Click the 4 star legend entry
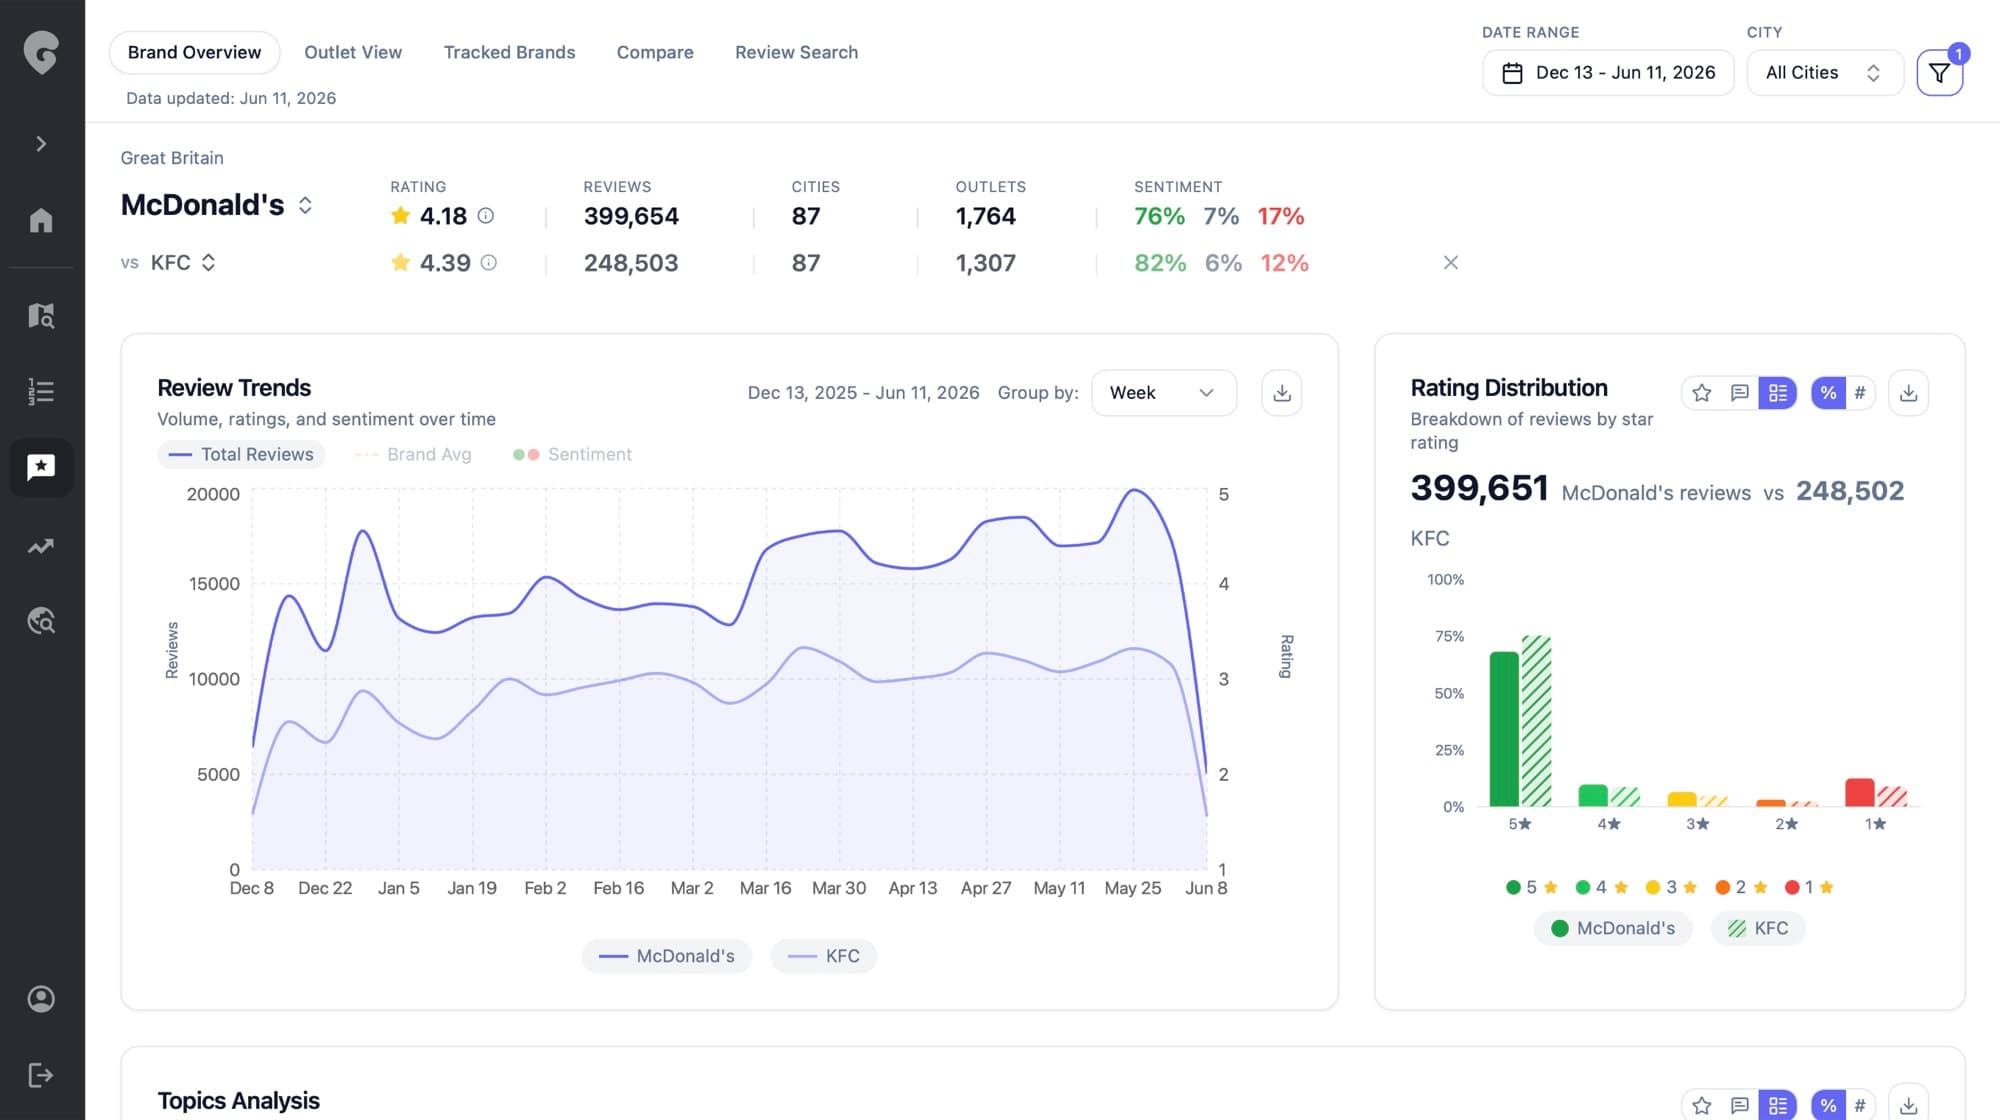Screen dimensions: 2000x1120 point(1602,887)
